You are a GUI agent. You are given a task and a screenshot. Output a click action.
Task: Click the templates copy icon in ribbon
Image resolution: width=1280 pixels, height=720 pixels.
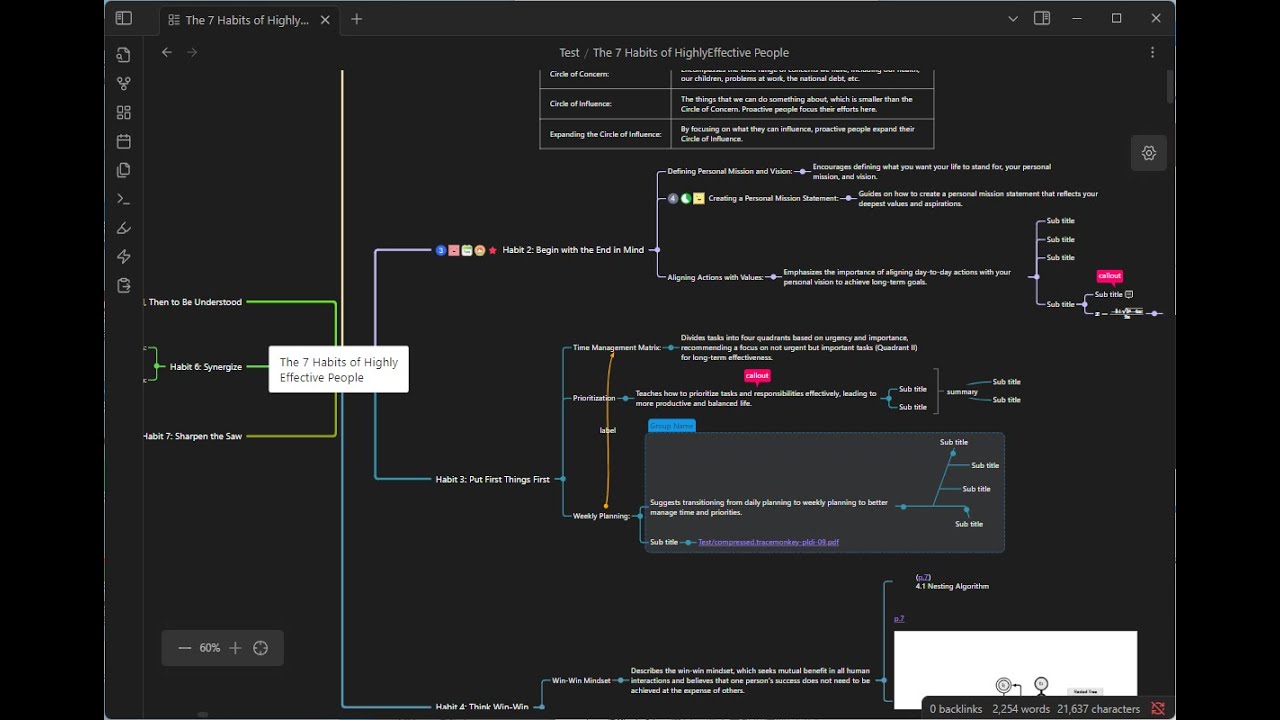(123, 170)
